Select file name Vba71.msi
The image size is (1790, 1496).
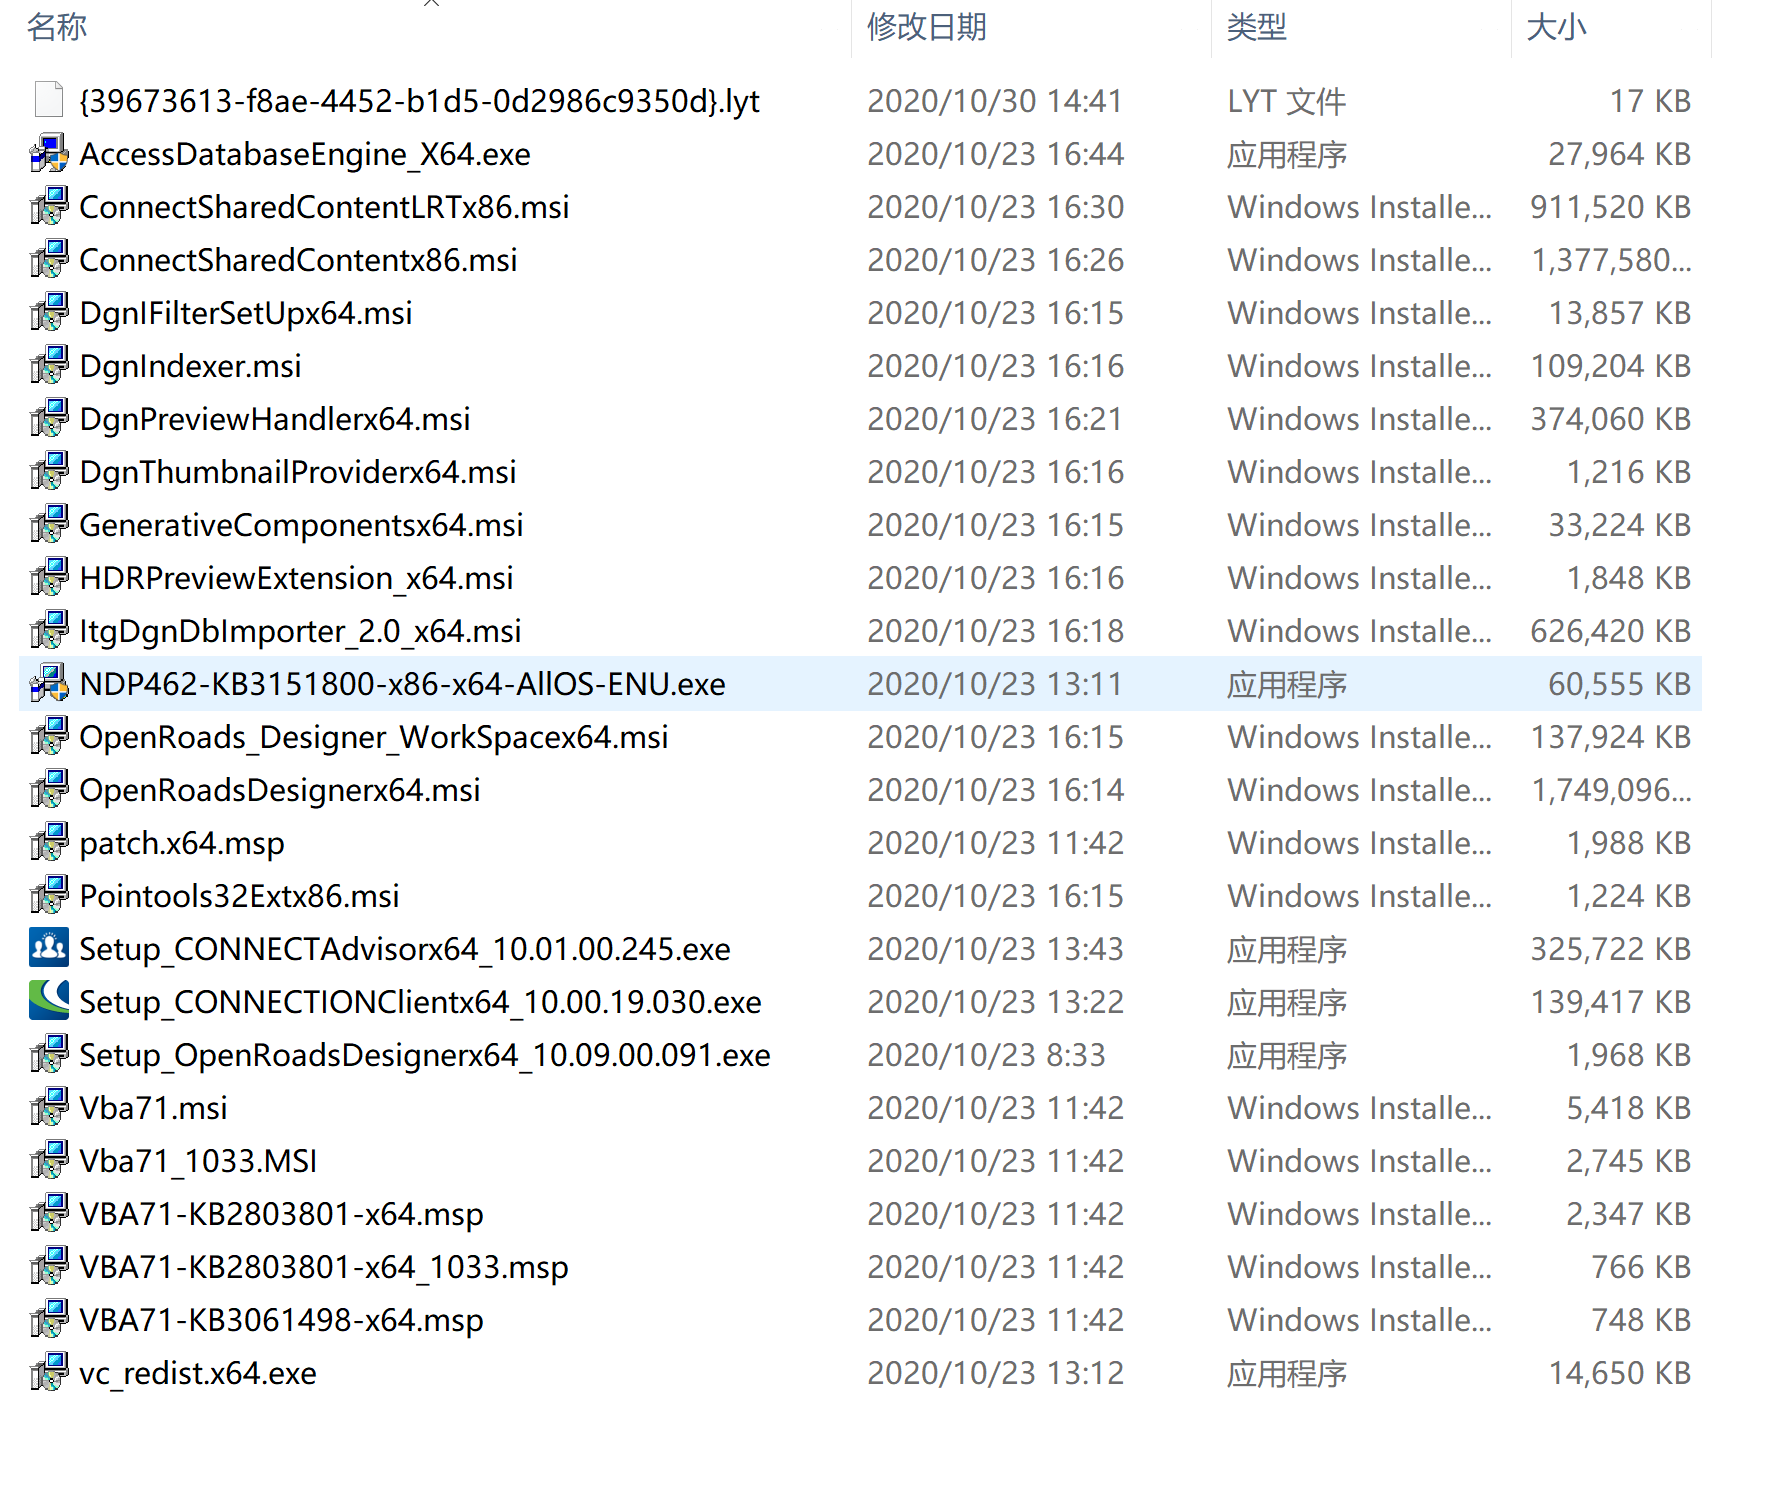coord(153,1108)
